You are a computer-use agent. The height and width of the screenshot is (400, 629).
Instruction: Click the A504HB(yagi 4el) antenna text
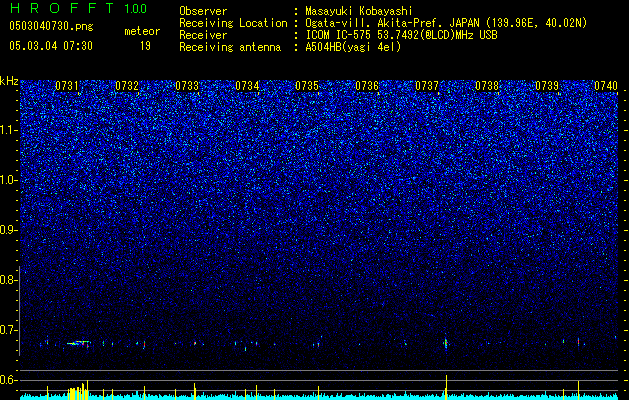(353, 47)
